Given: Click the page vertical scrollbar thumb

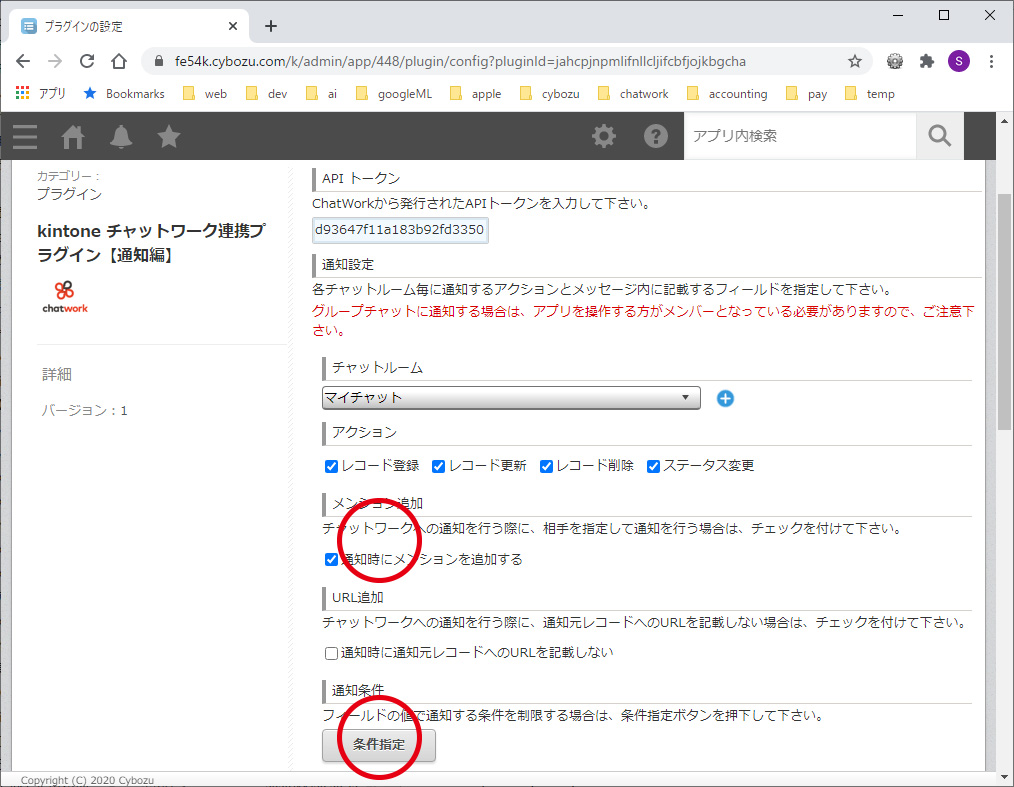Looking at the screenshot, I should (x=1004, y=312).
